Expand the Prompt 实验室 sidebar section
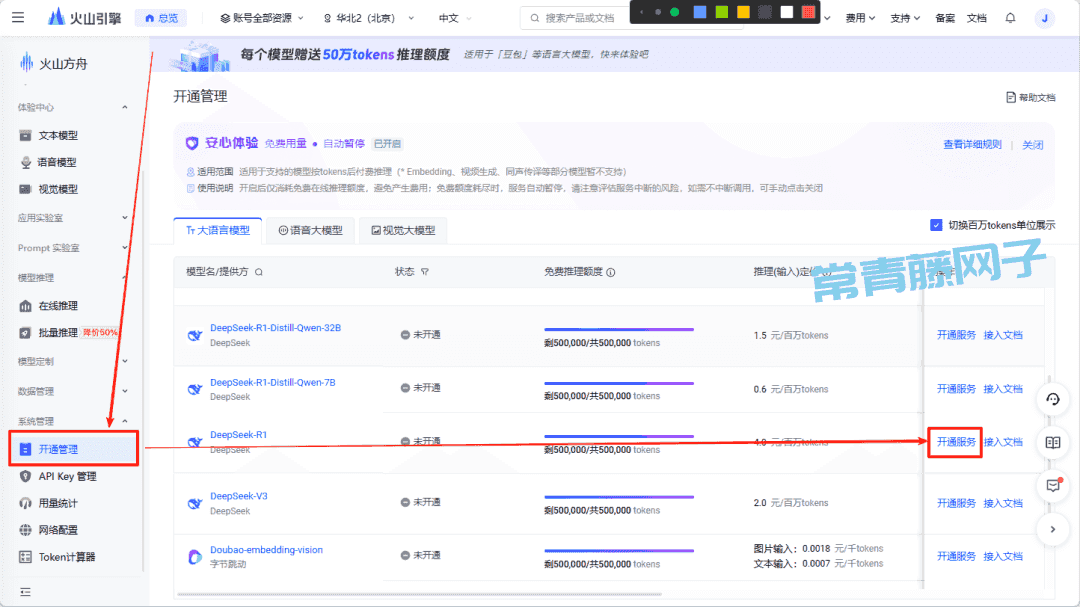 pyautogui.click(x=125, y=248)
